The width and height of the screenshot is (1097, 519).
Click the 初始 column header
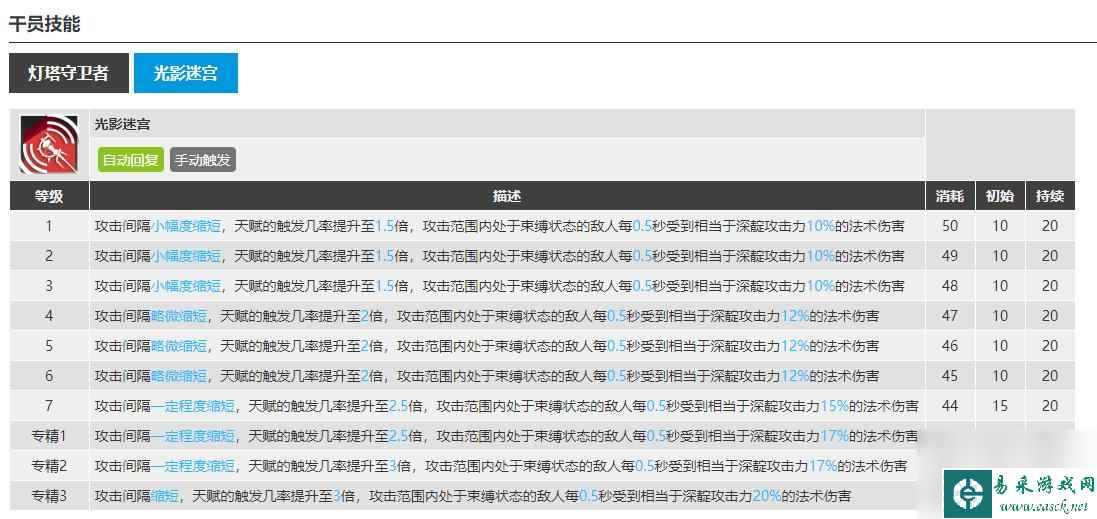click(1000, 196)
